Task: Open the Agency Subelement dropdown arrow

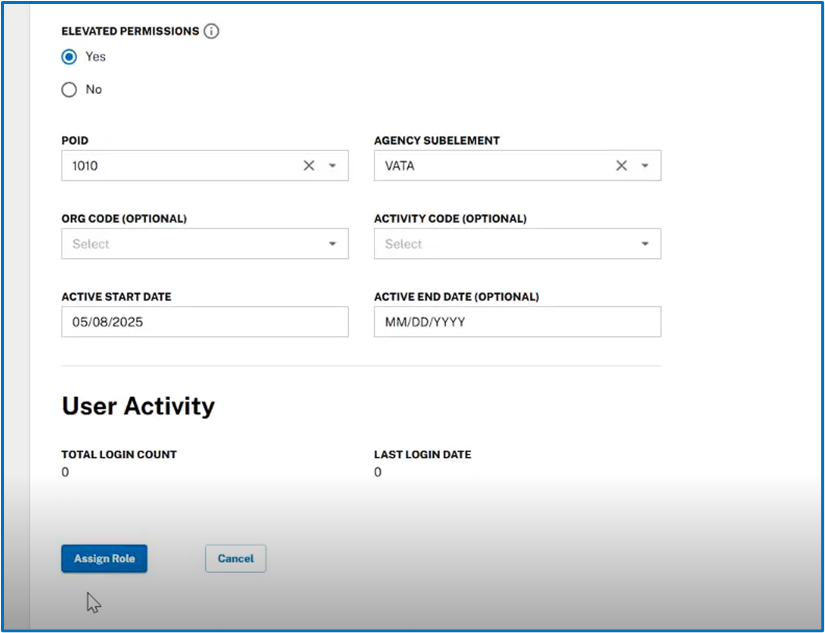Action: pyautogui.click(x=645, y=165)
